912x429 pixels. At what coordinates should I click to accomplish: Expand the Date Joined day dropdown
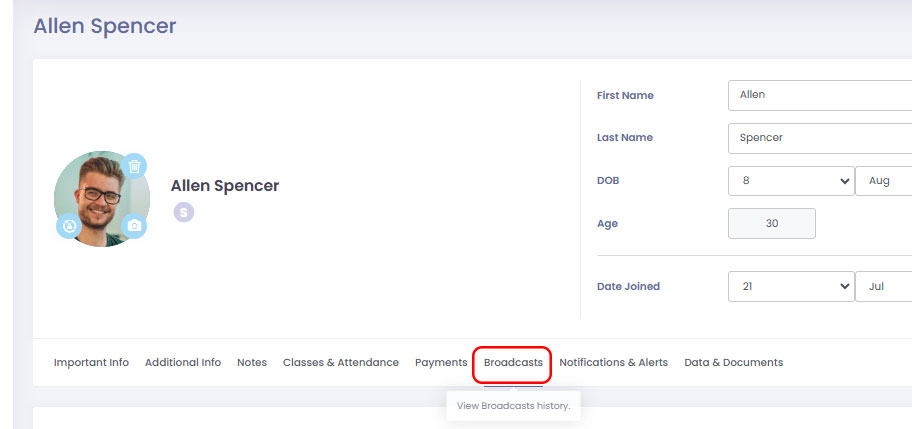pos(791,286)
